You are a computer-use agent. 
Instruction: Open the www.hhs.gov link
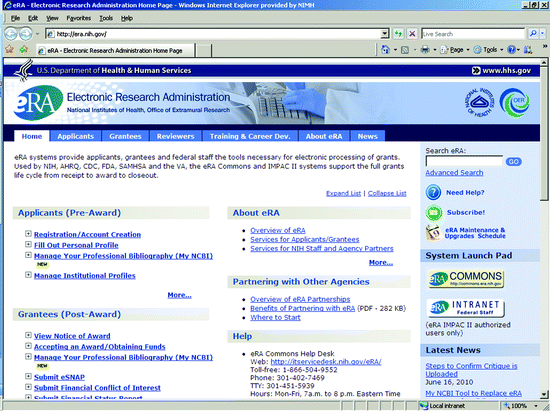coord(502,70)
